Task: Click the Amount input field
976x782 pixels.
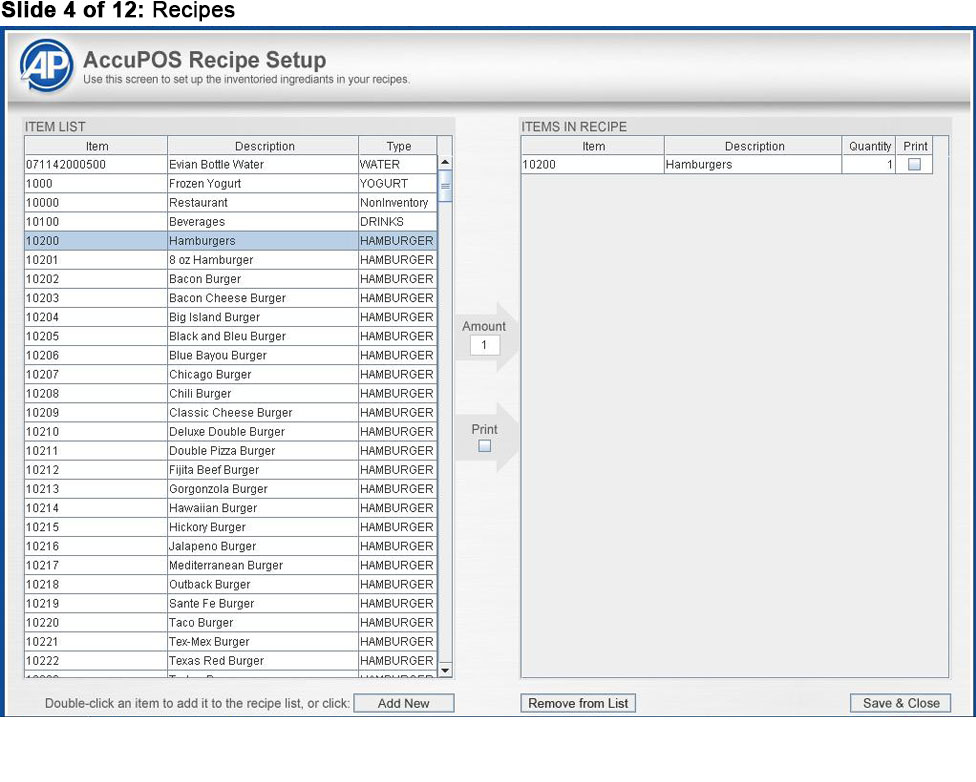Action: tap(484, 345)
